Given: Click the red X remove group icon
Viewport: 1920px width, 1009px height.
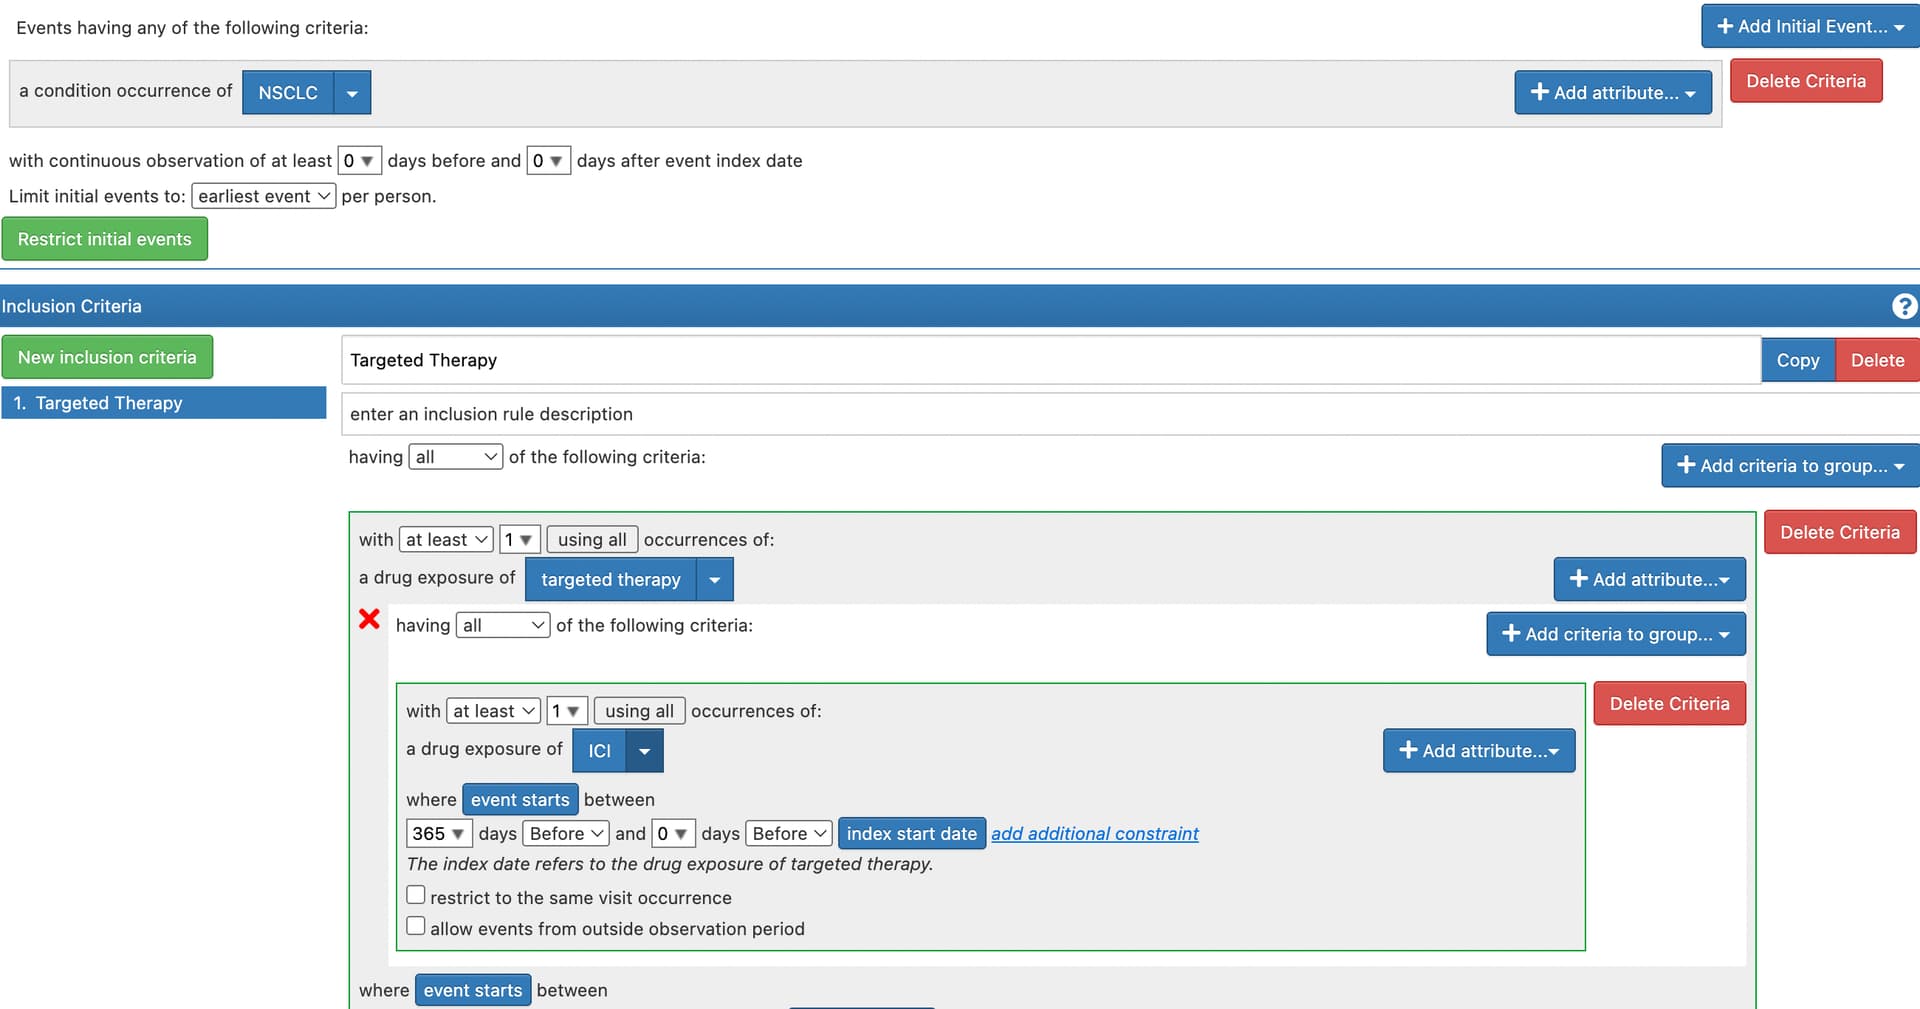Looking at the screenshot, I should click(369, 620).
